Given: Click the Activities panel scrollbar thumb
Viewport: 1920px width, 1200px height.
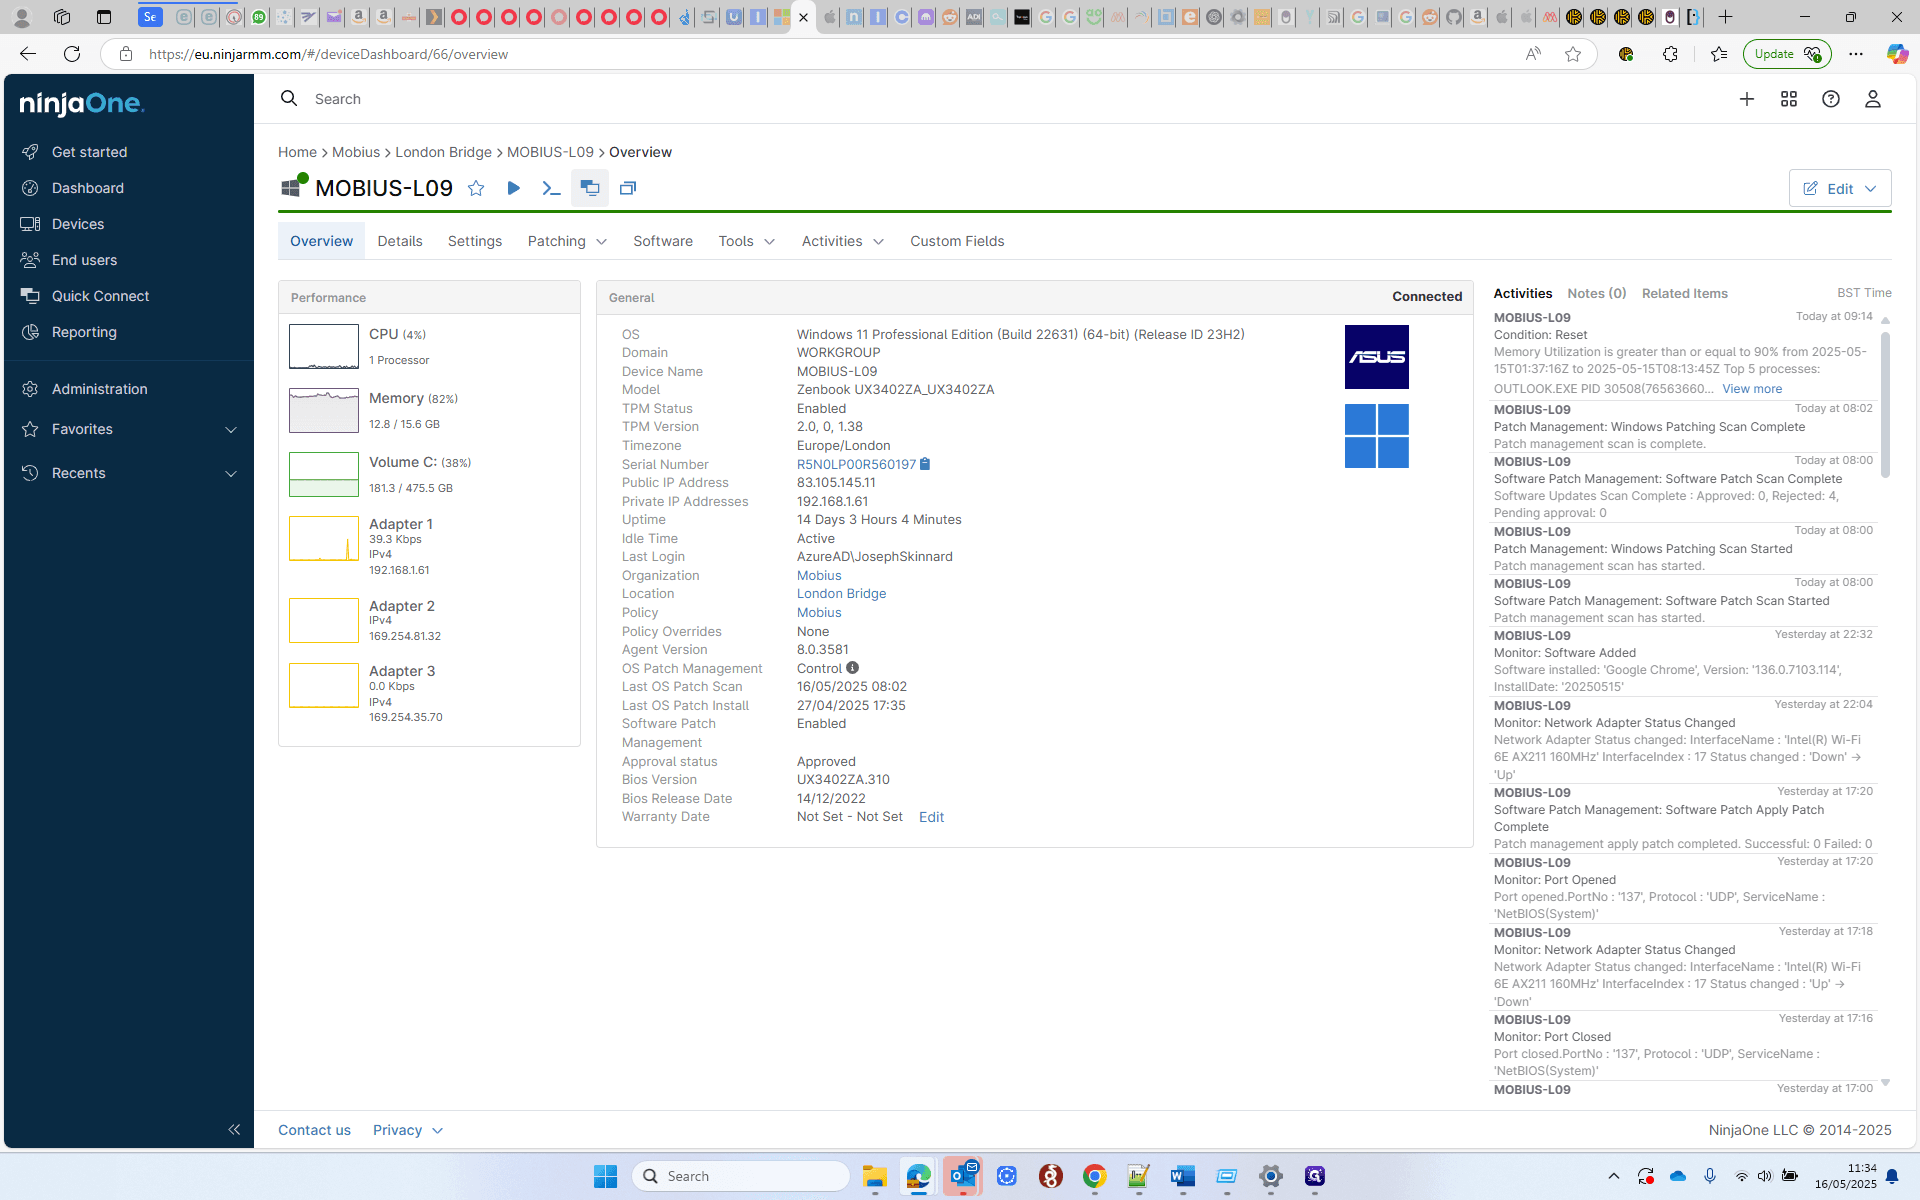Looking at the screenshot, I should tap(1885, 405).
